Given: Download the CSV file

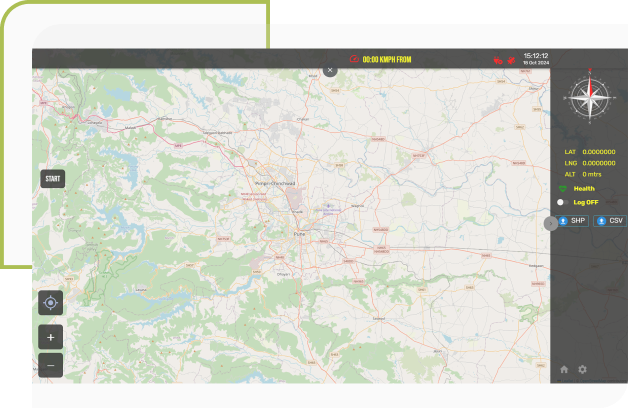Looking at the screenshot, I should [x=610, y=220].
